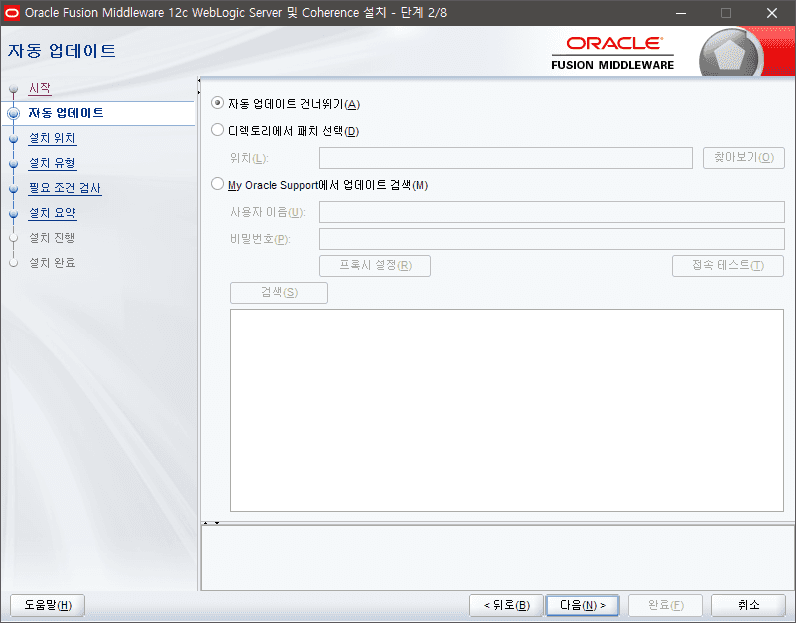The height and width of the screenshot is (623, 796).
Task: Open the 도움말(H) help button
Action: click(x=47, y=605)
